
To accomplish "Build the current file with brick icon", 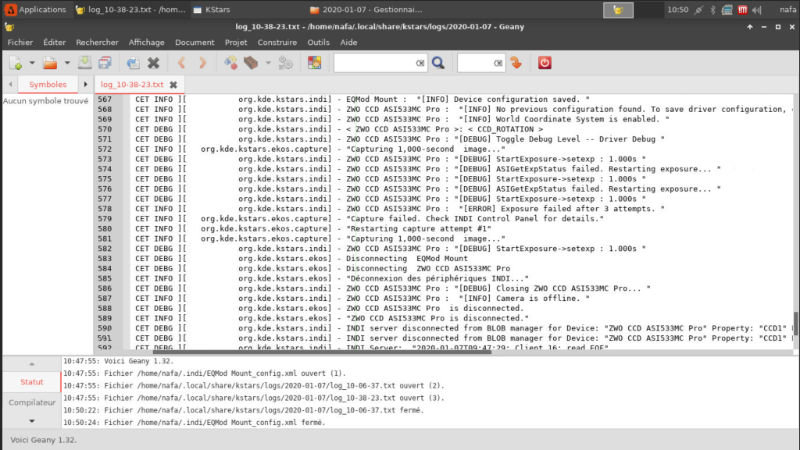I will click(x=251, y=63).
